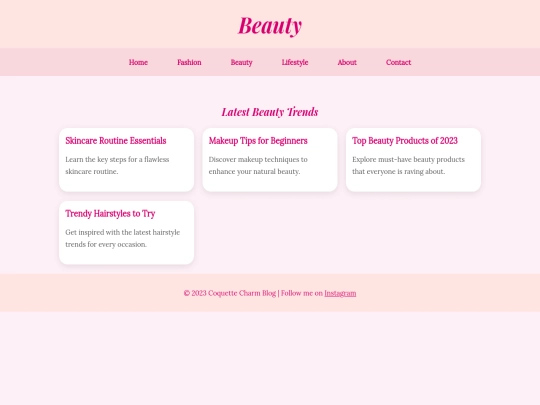Click the Discover makeup techniques description
The image size is (540, 405).
point(258,165)
